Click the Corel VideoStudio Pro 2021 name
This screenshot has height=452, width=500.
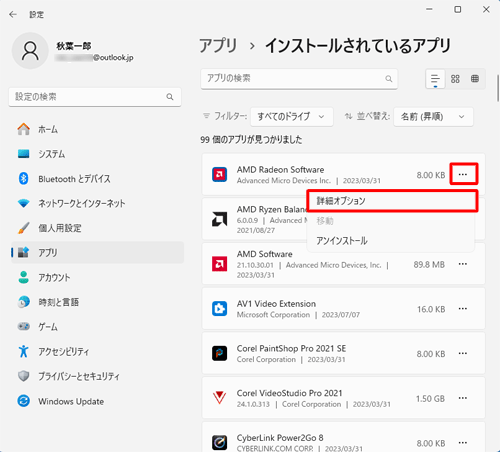point(289,393)
